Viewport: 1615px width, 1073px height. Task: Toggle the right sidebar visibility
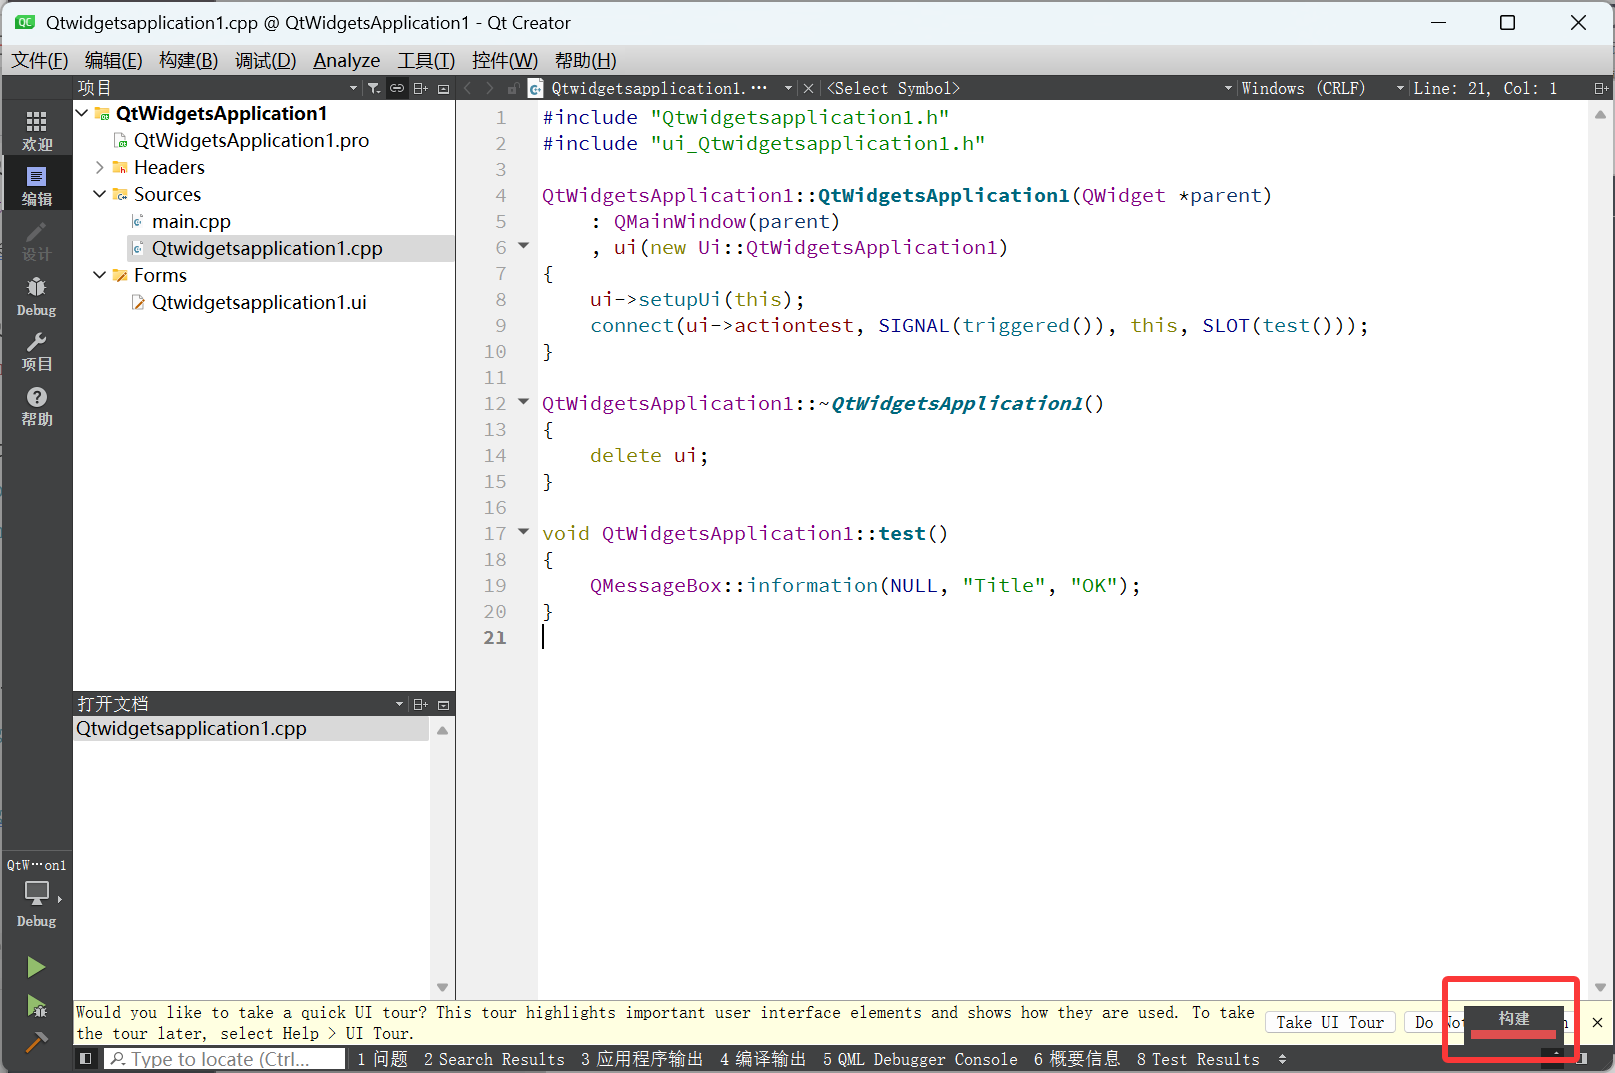point(1582,1058)
